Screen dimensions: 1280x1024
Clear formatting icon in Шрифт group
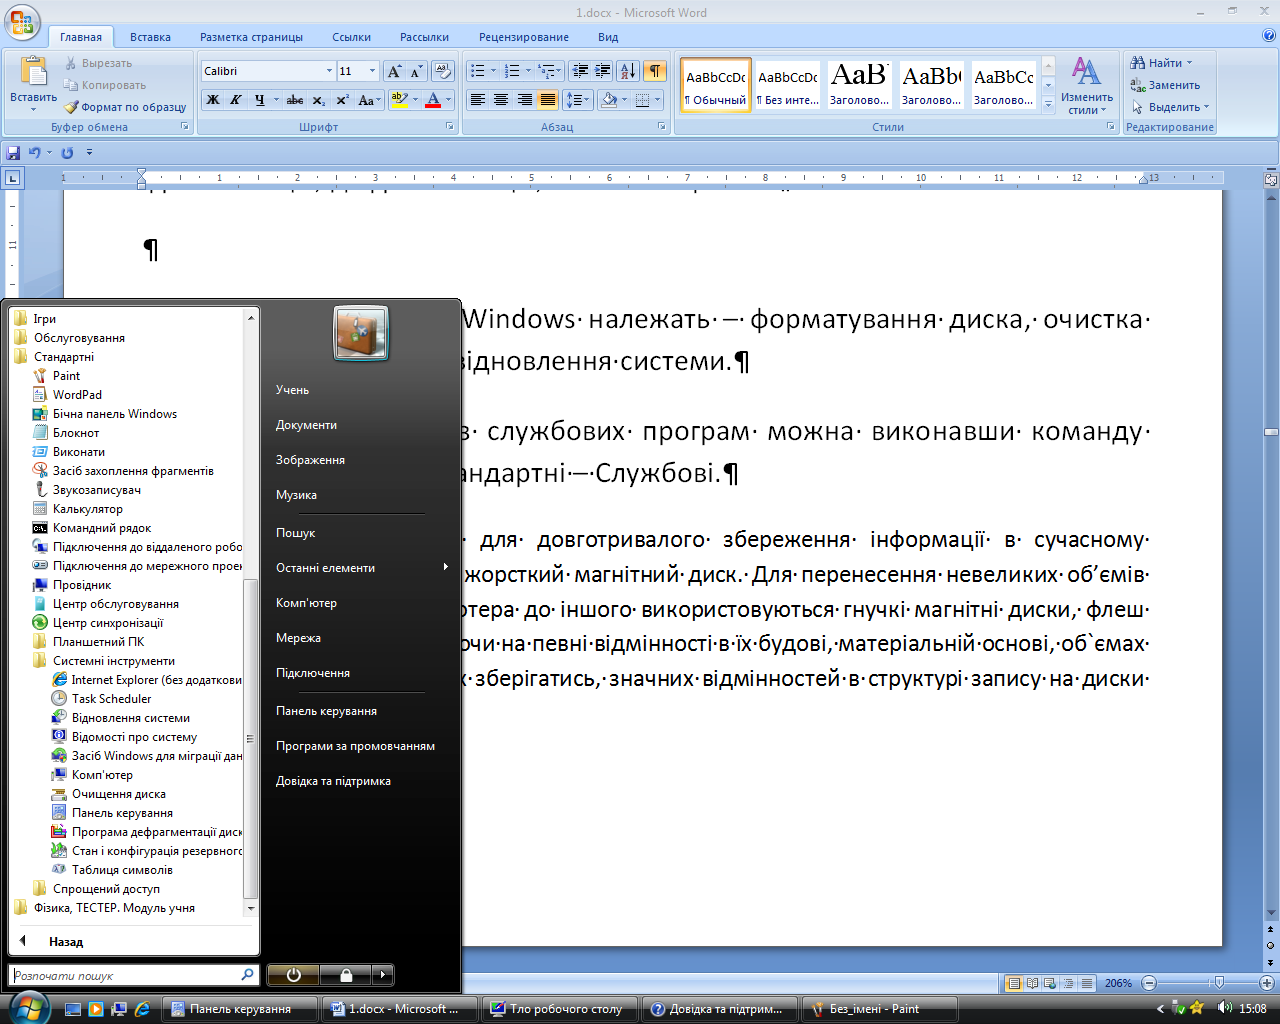pos(443,71)
